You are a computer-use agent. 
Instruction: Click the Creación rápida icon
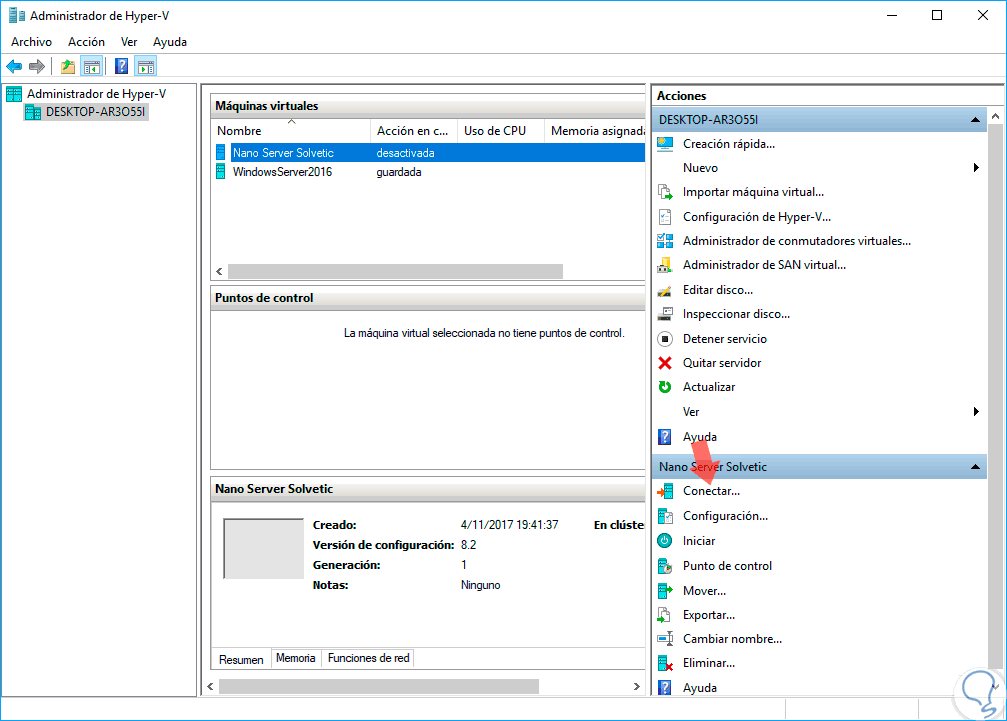665,144
